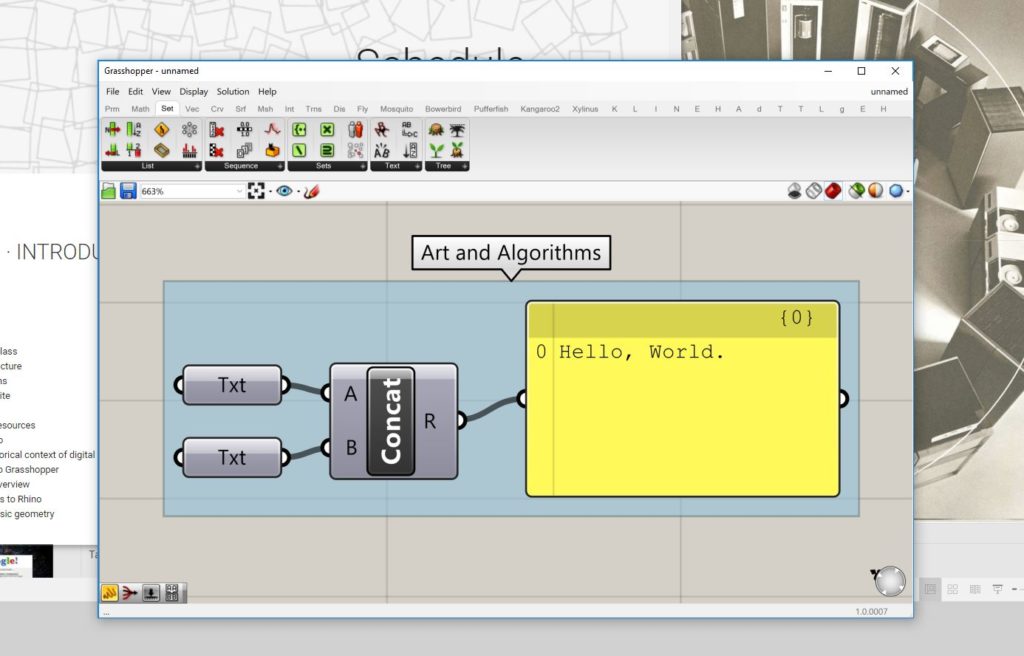Click the upper Txt parameter component

click(x=232, y=385)
